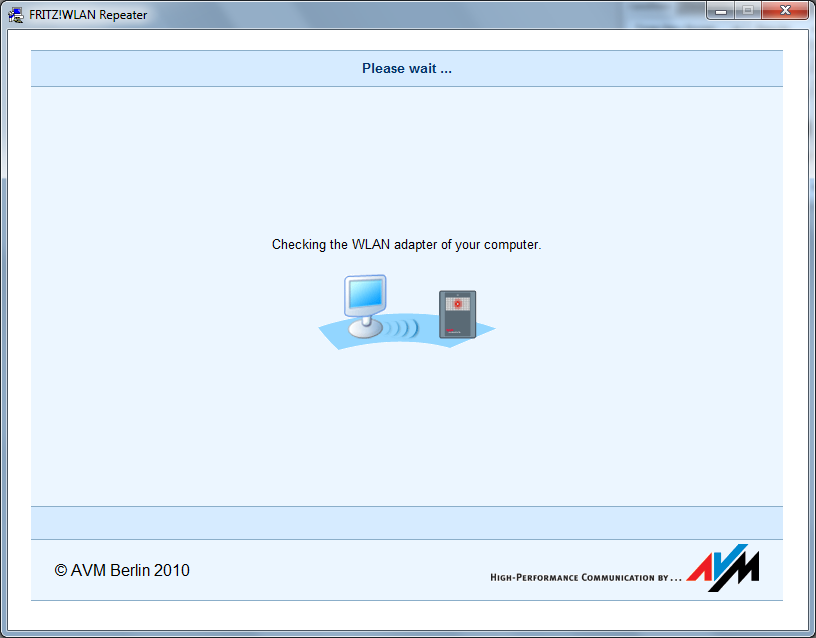Click the "© AVM Berlin 2010" copyright text

[122, 571]
